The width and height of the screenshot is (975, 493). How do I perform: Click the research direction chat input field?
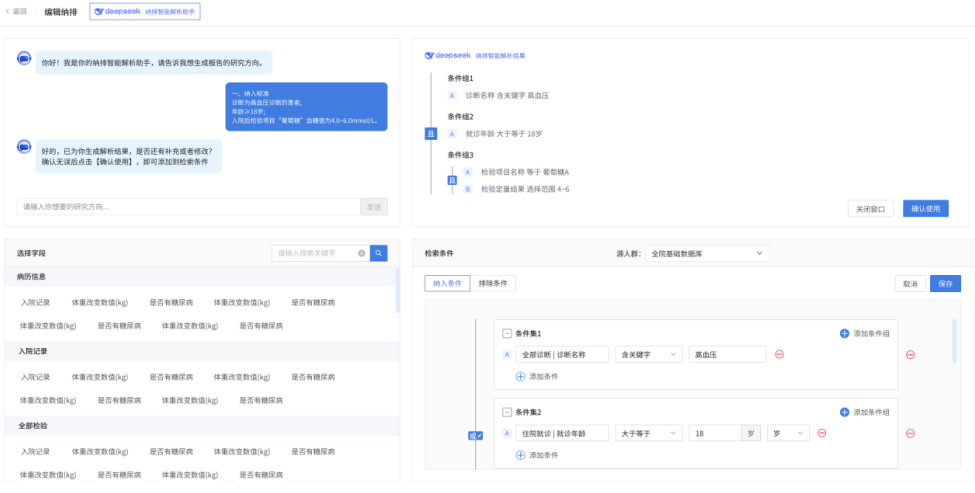[x=188, y=207]
